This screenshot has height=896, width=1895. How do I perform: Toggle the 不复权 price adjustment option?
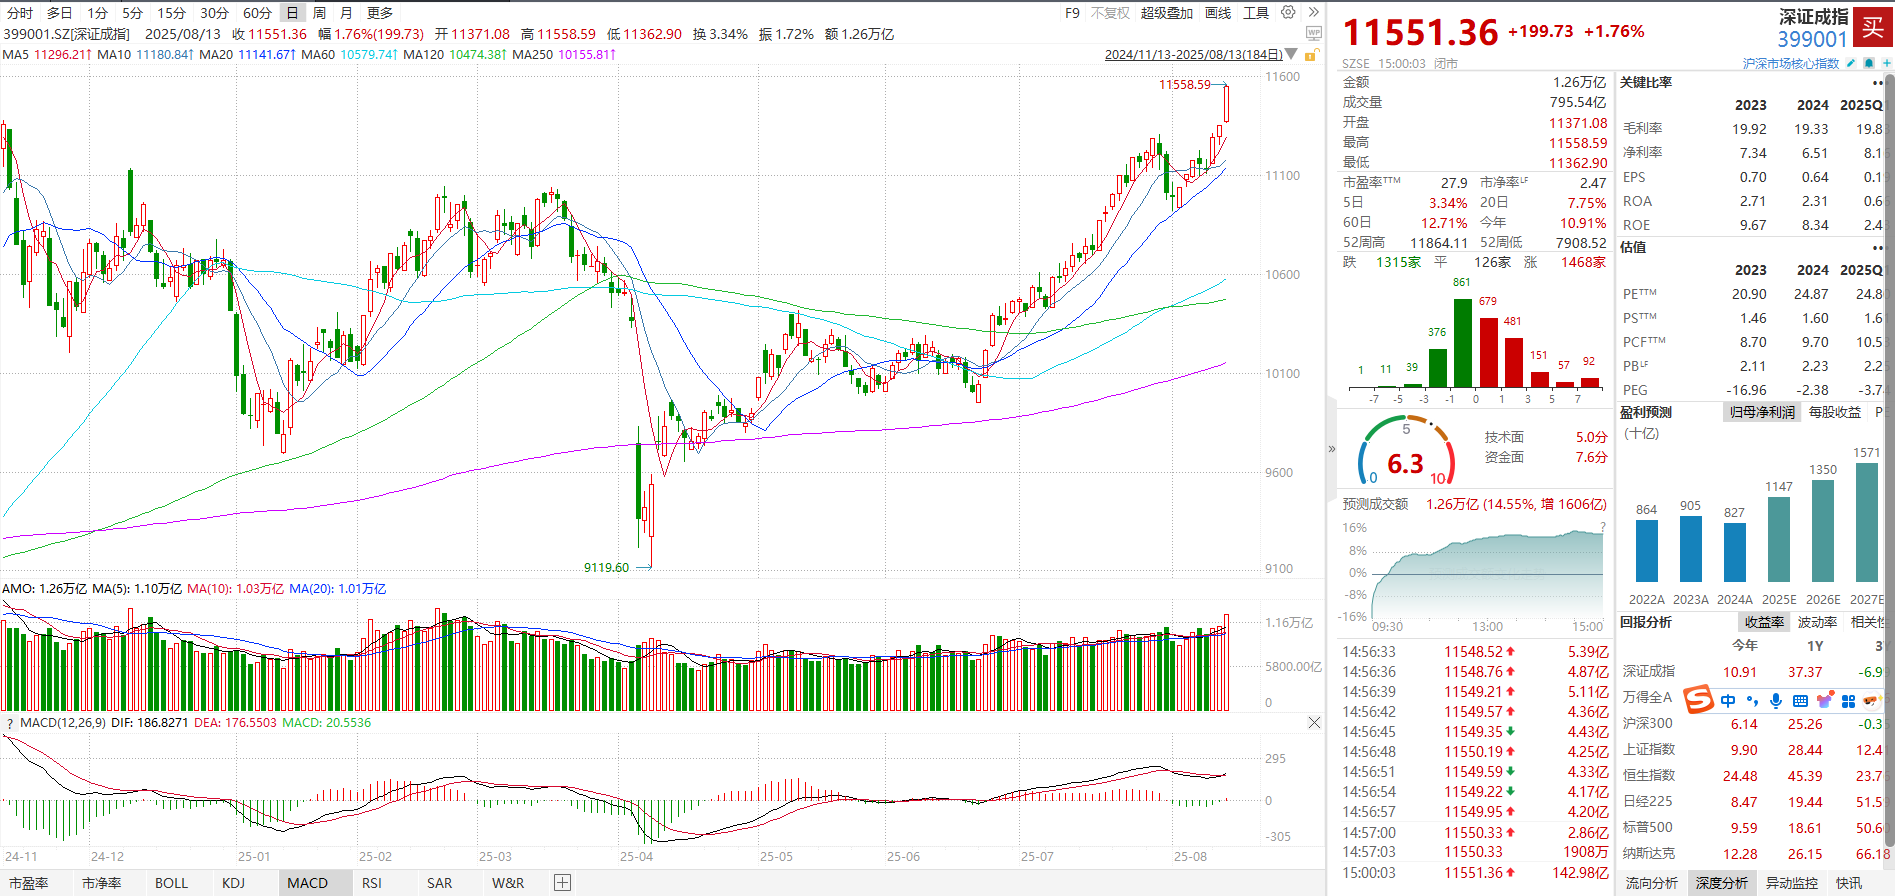(1110, 13)
